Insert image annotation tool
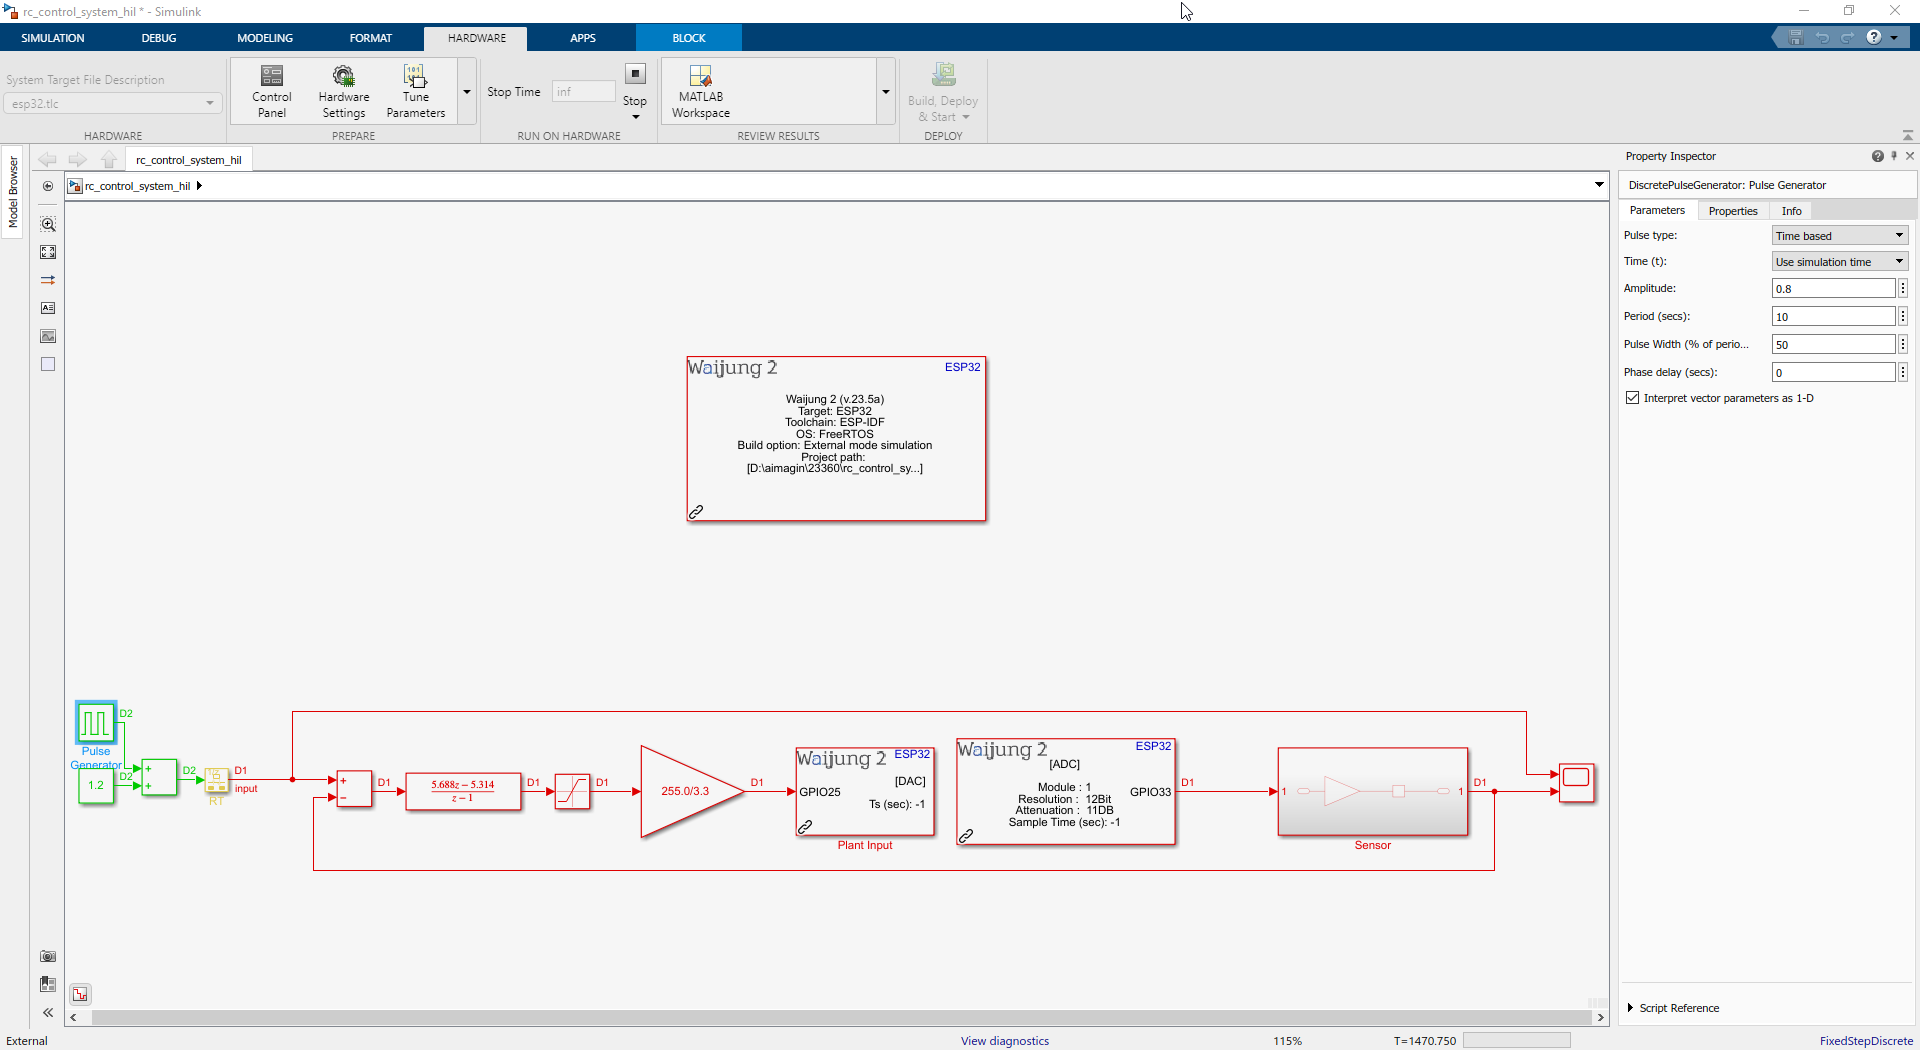The image size is (1920, 1050). point(48,336)
